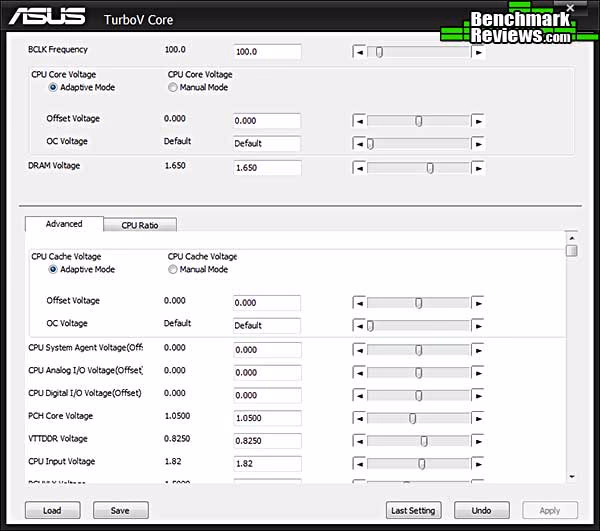The height and width of the screenshot is (531, 600).
Task: Increase CPU Core Offset Voltage right arrow
Action: (478, 121)
